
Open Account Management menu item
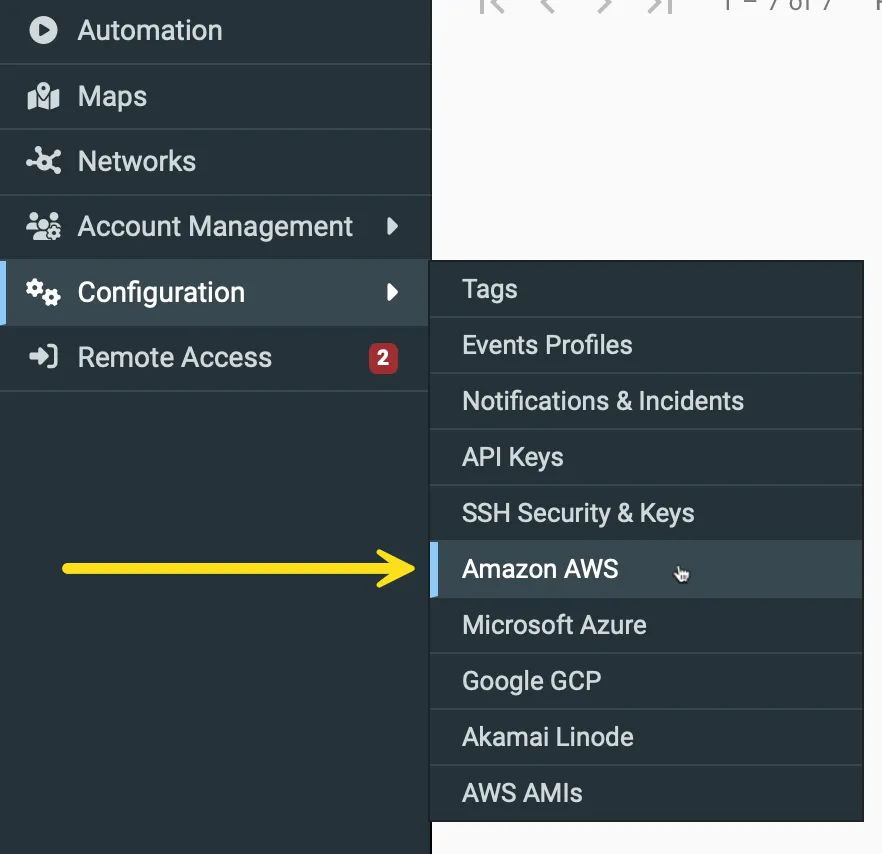tap(215, 227)
